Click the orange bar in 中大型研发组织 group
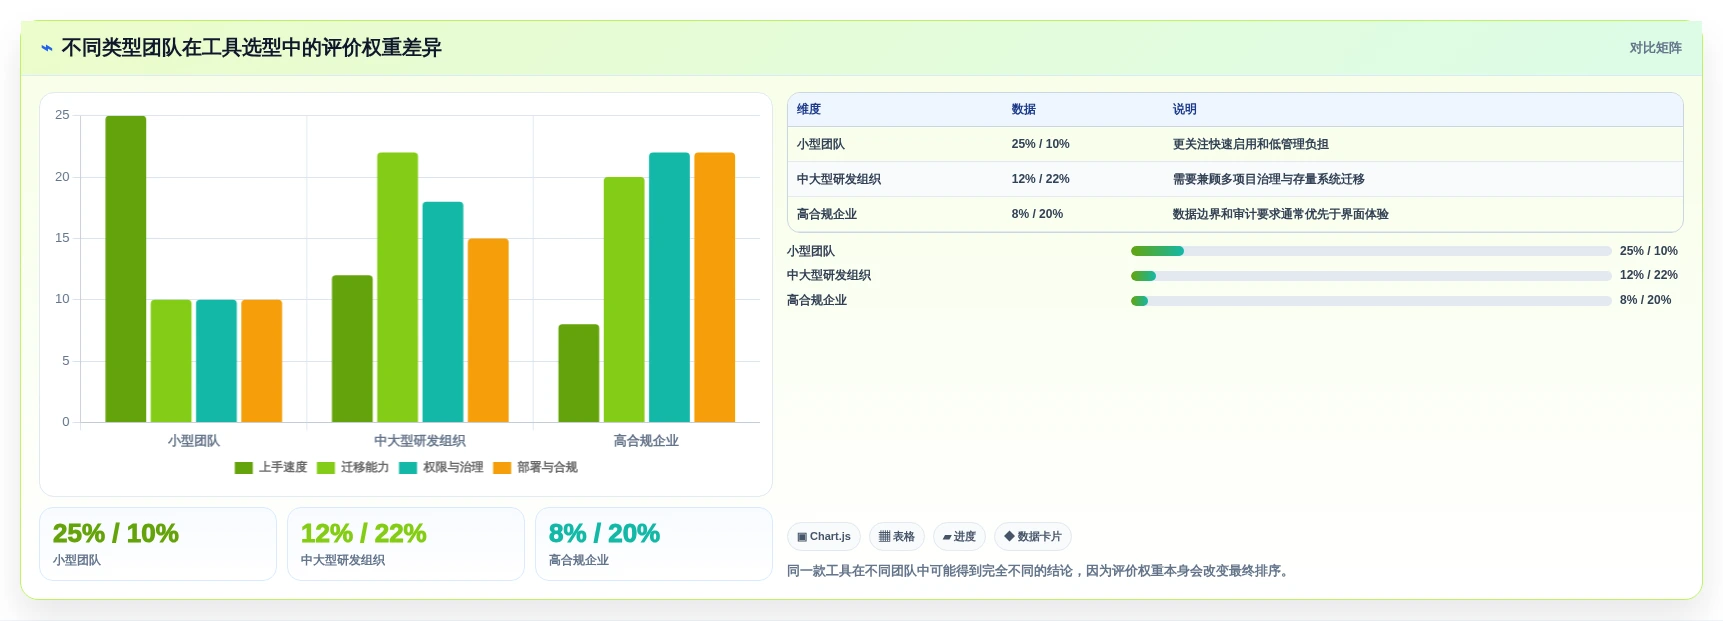This screenshot has width=1723, height=621. pyautogui.click(x=488, y=330)
